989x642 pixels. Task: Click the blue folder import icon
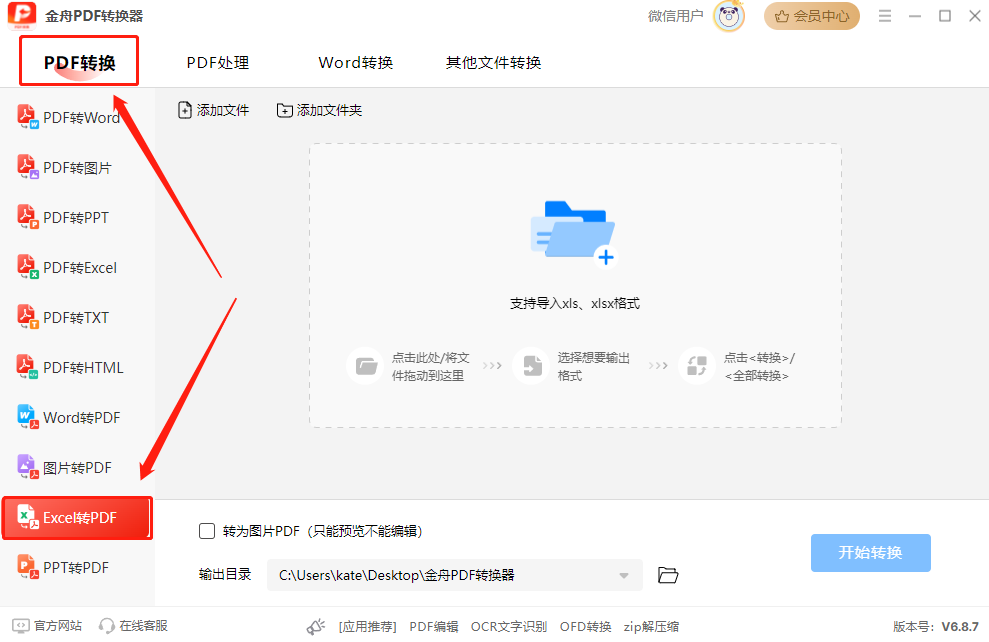(x=573, y=233)
